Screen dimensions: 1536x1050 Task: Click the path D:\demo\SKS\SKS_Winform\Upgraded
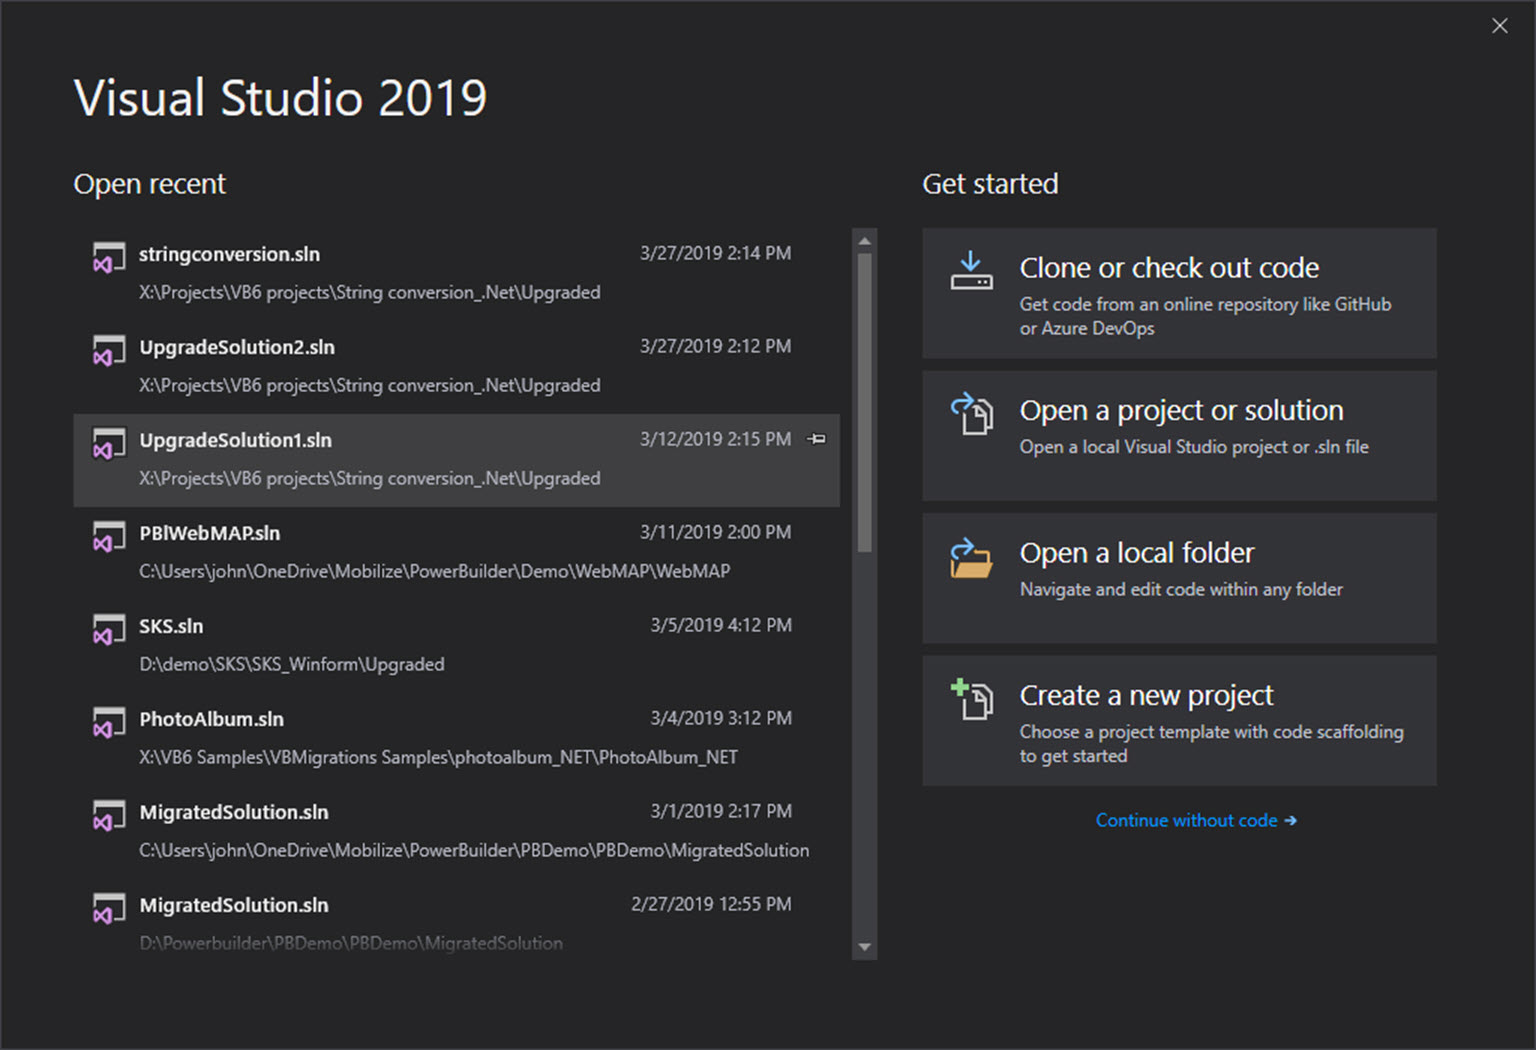click(x=292, y=664)
